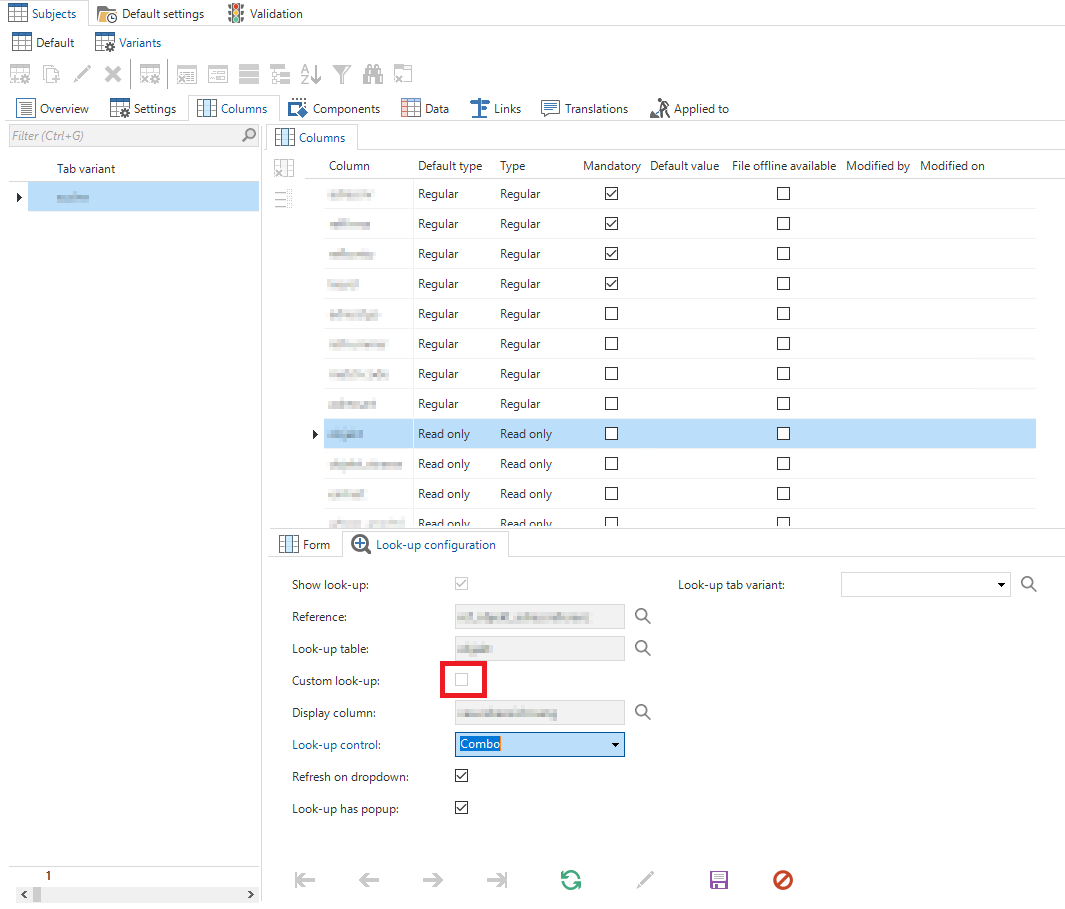Toggle the Look-up has popup checkbox
Screen dimensions: 1065x909
pyautogui.click(x=462, y=808)
